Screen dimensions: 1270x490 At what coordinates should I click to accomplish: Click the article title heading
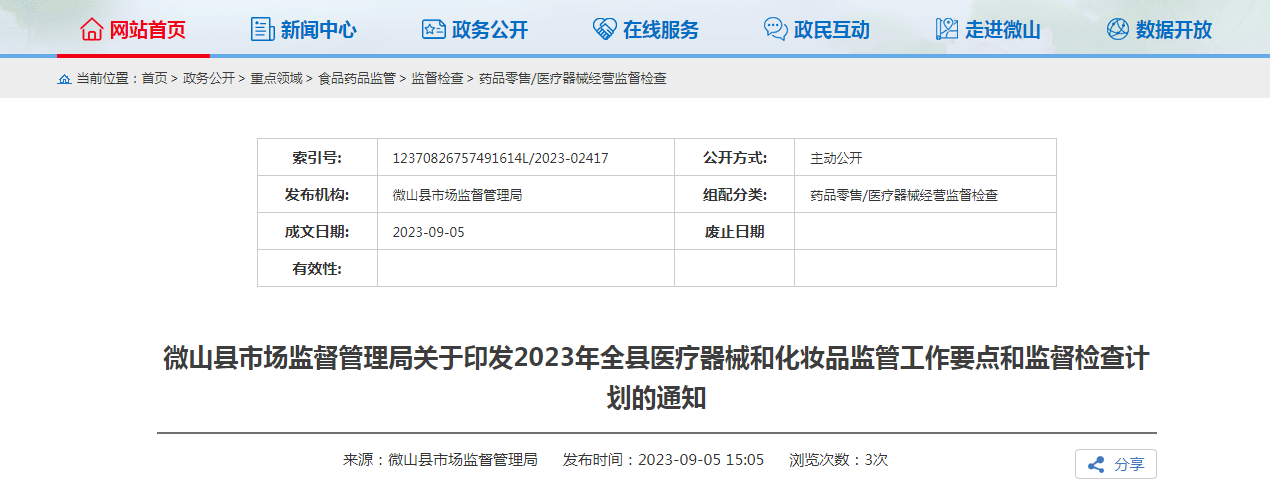pos(656,378)
